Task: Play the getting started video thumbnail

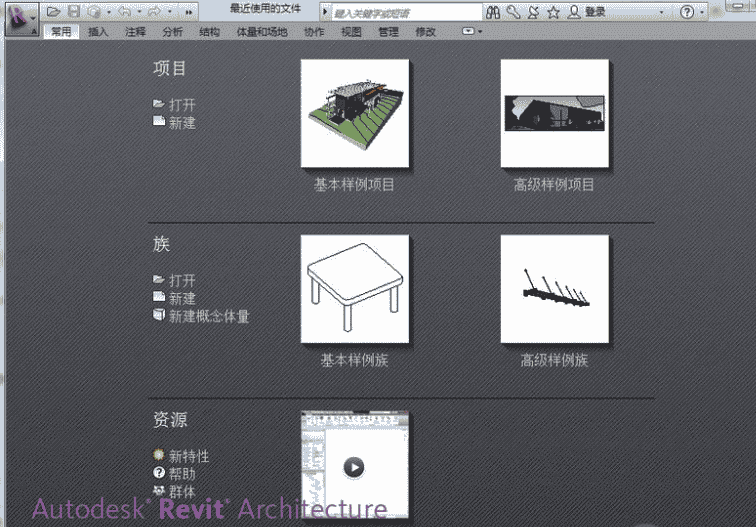Action: (x=354, y=466)
